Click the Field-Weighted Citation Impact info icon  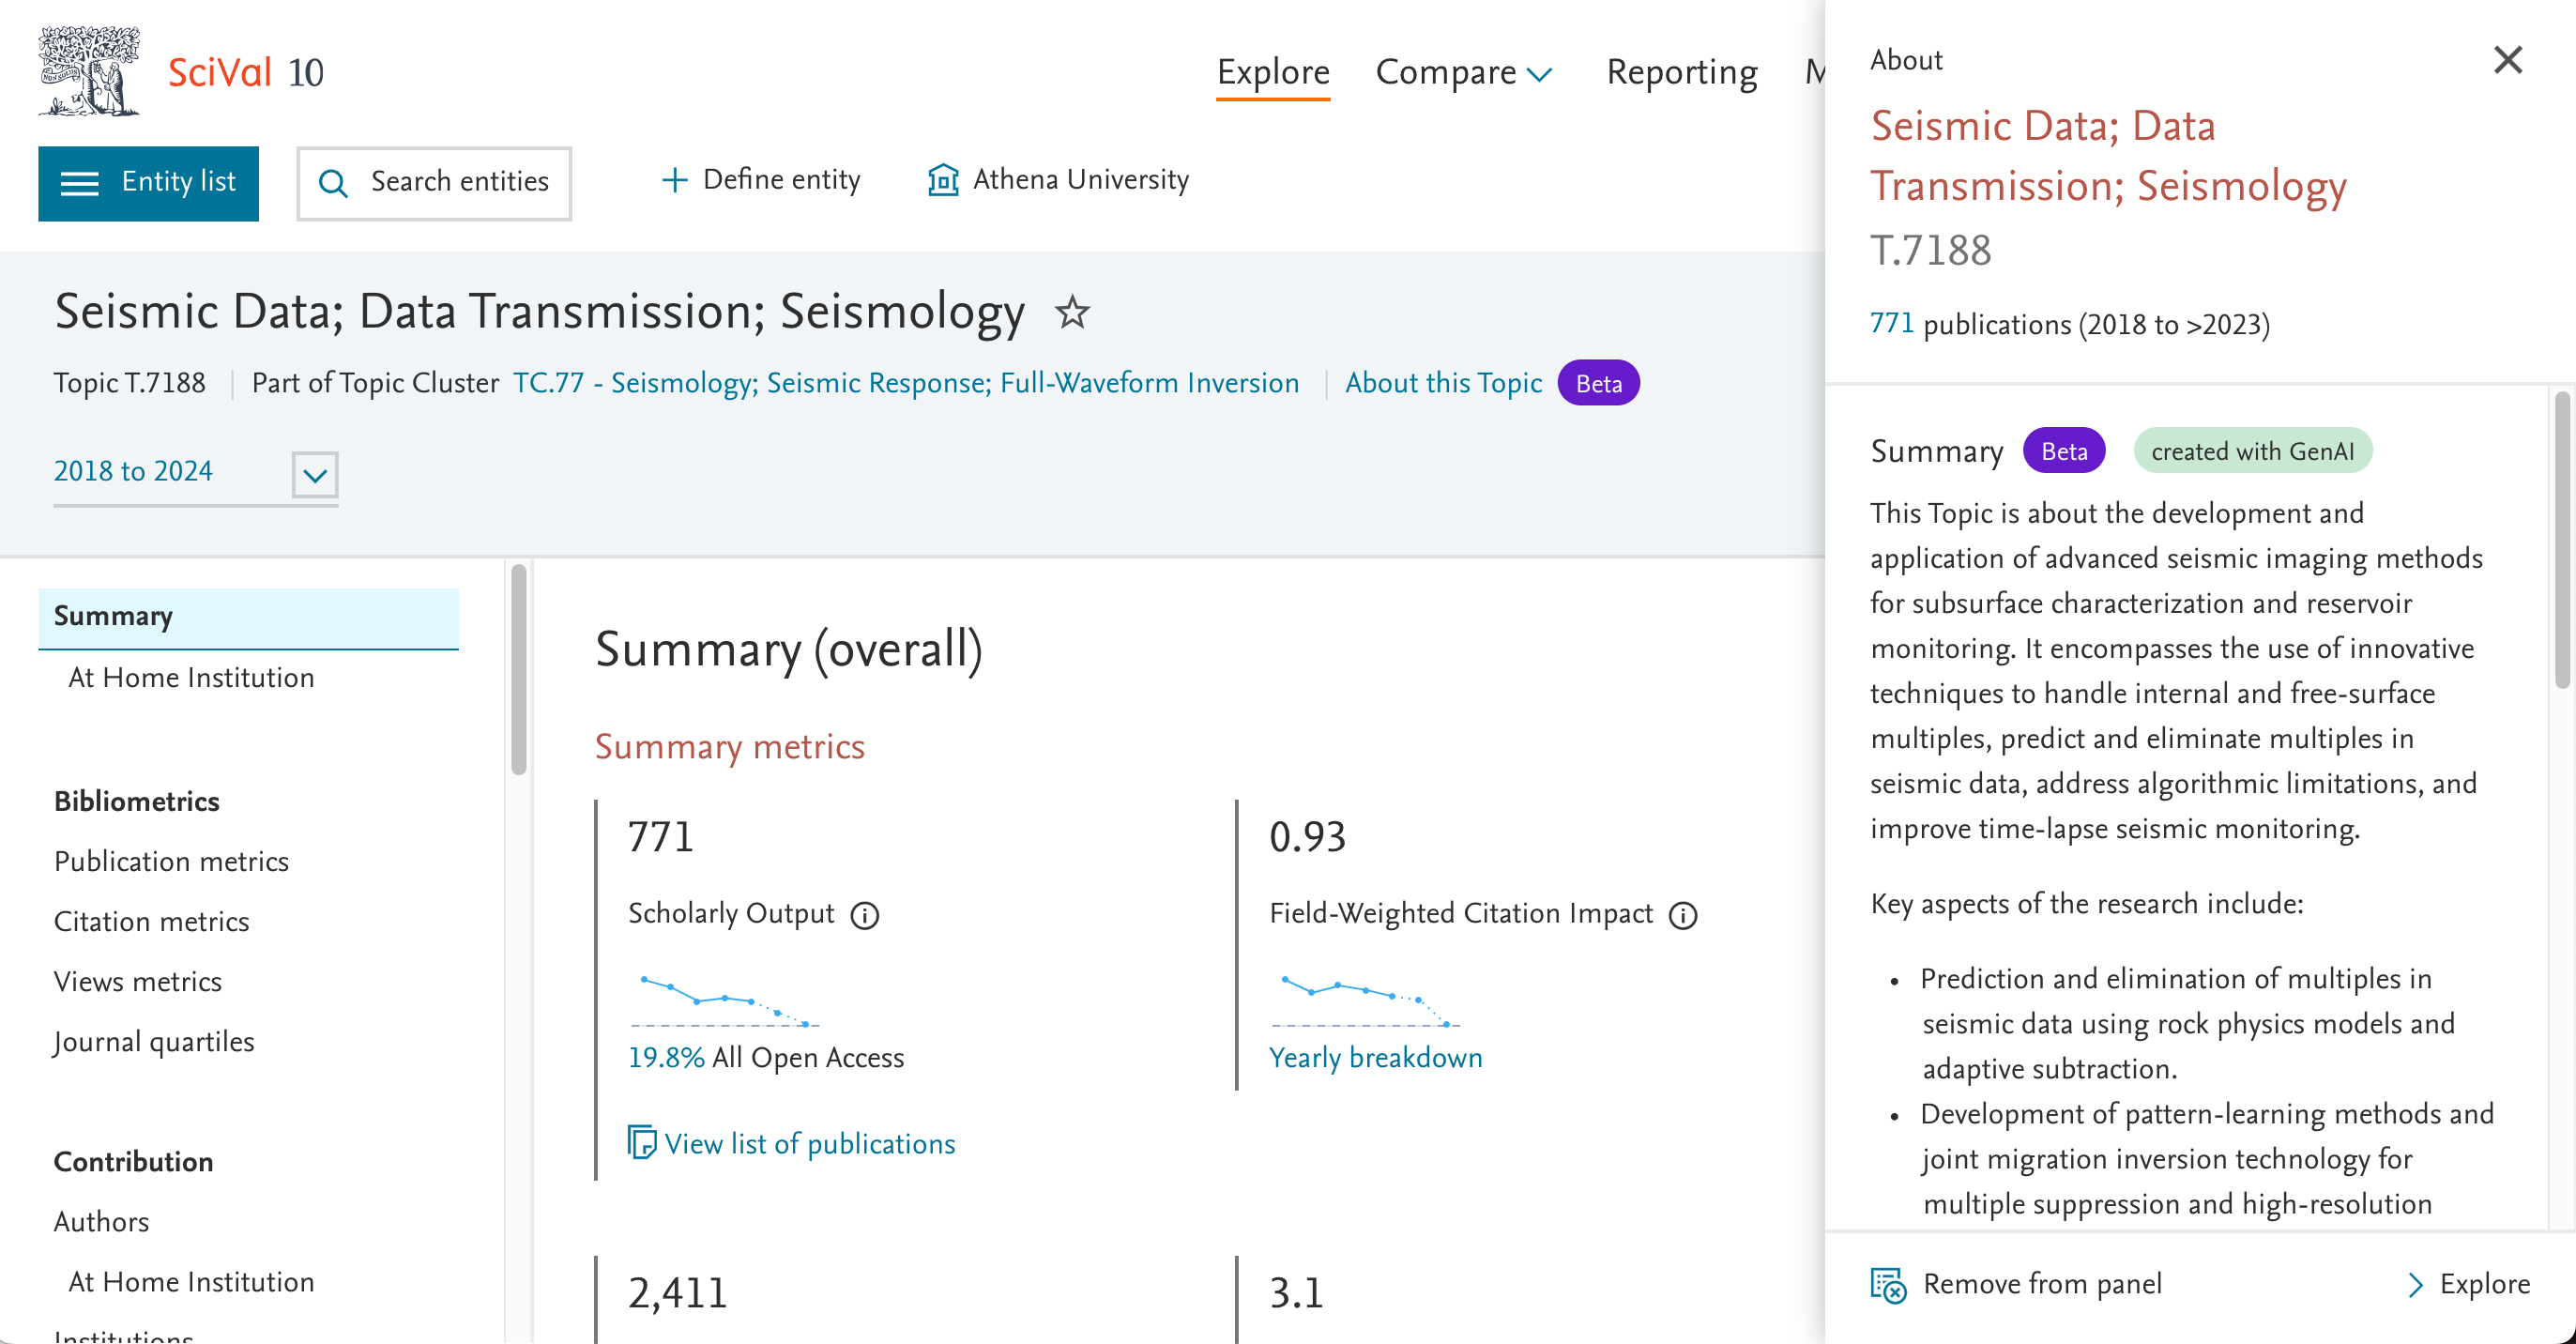[1683, 915]
